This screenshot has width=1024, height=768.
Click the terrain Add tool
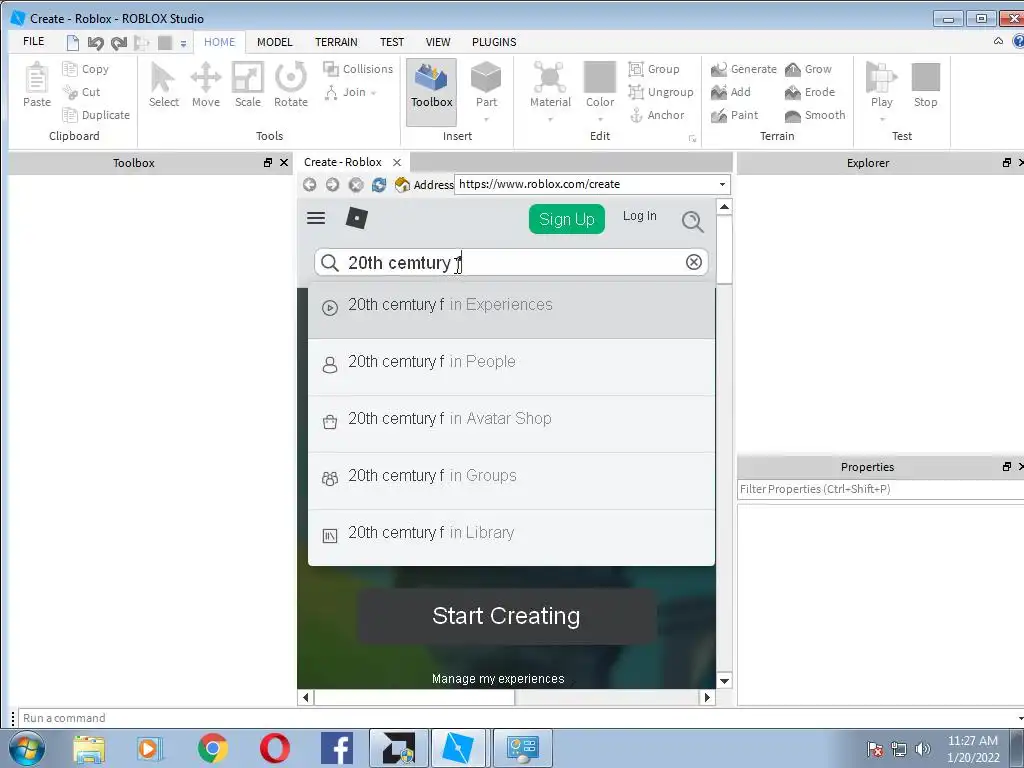click(x=730, y=92)
